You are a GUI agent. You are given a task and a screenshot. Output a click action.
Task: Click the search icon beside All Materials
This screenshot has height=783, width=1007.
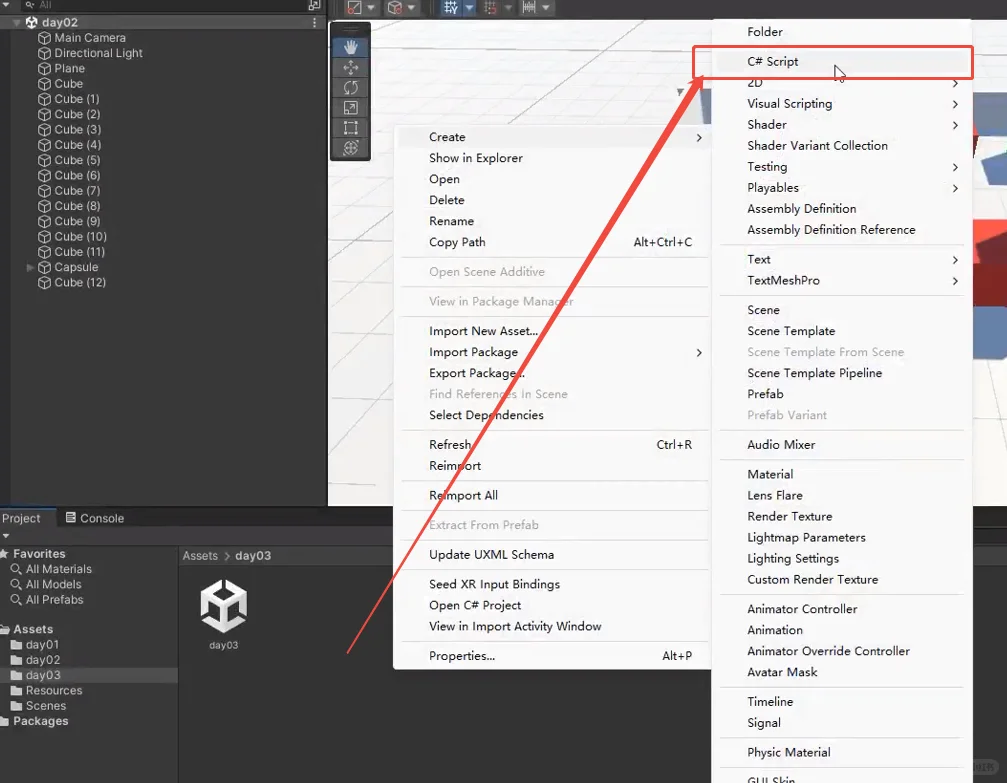point(16,569)
